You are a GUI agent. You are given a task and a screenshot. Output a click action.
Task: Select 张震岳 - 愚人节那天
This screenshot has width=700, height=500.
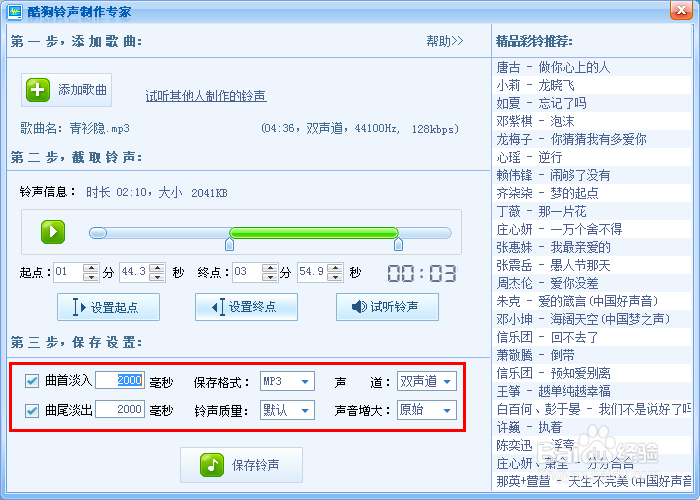pyautogui.click(x=592, y=265)
